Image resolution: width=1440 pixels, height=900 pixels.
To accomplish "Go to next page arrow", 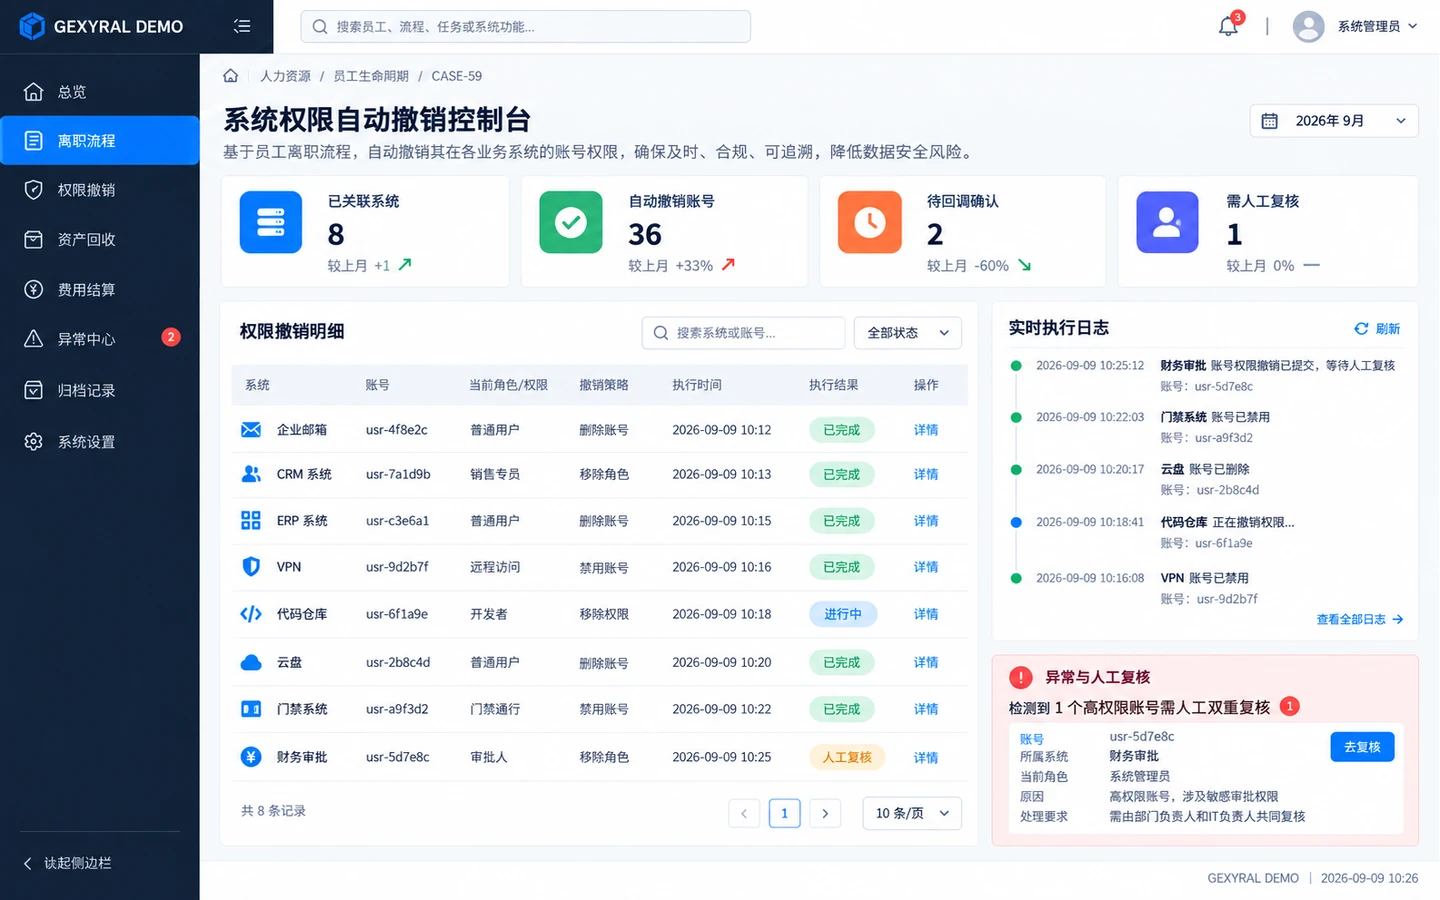I will tap(825, 813).
